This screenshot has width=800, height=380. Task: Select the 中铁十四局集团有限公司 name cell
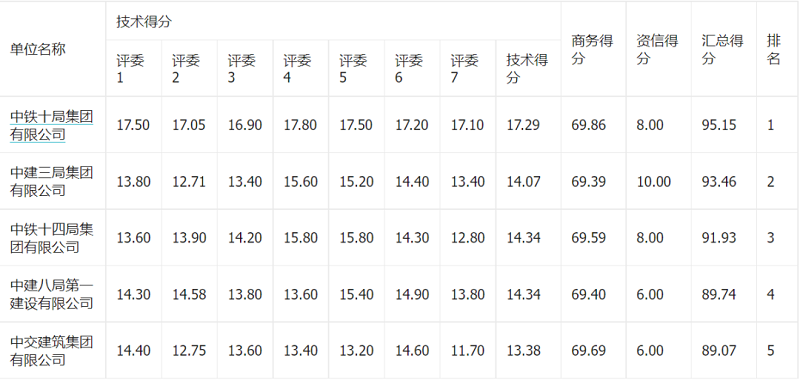click(x=52, y=238)
